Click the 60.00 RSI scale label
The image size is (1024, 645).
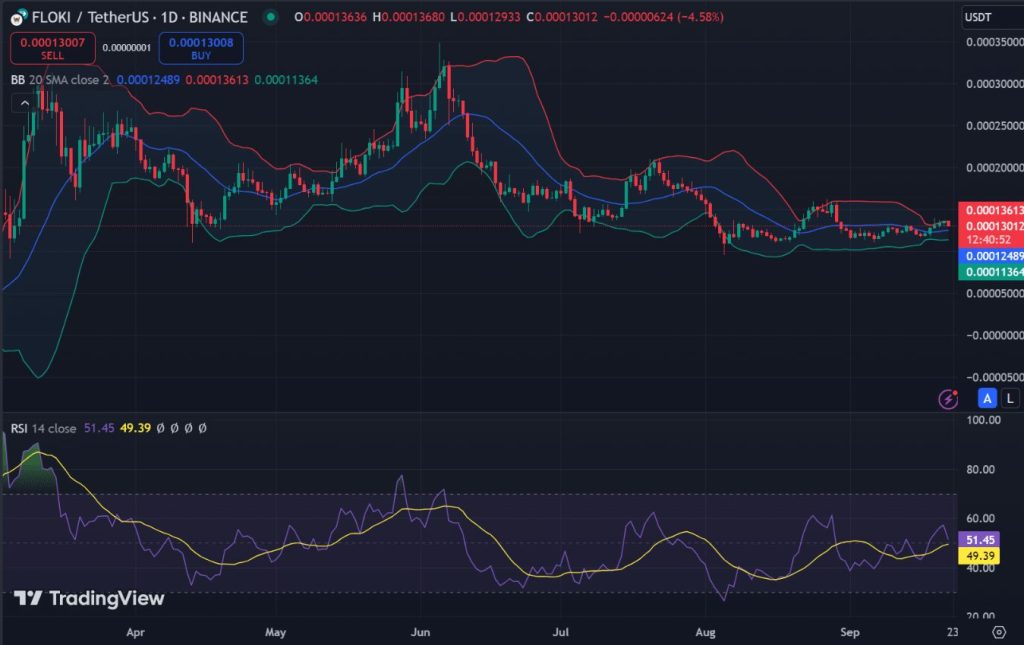click(x=981, y=518)
